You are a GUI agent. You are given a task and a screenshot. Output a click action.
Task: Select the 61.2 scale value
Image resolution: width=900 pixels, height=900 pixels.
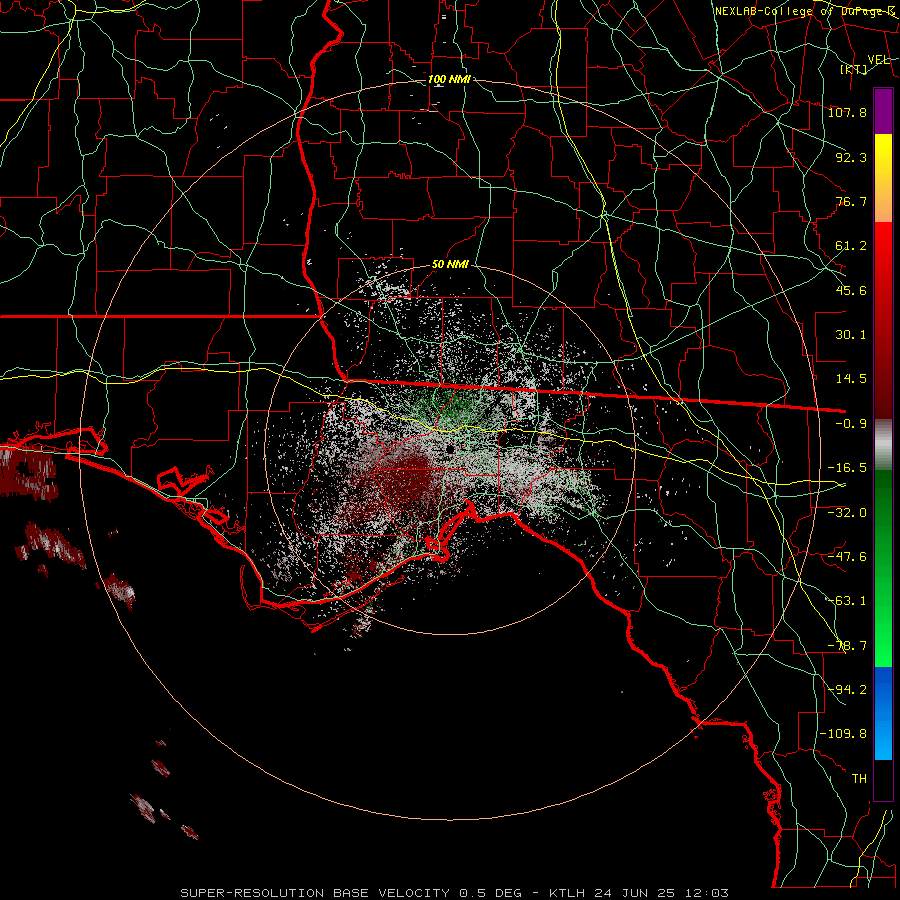point(851,246)
